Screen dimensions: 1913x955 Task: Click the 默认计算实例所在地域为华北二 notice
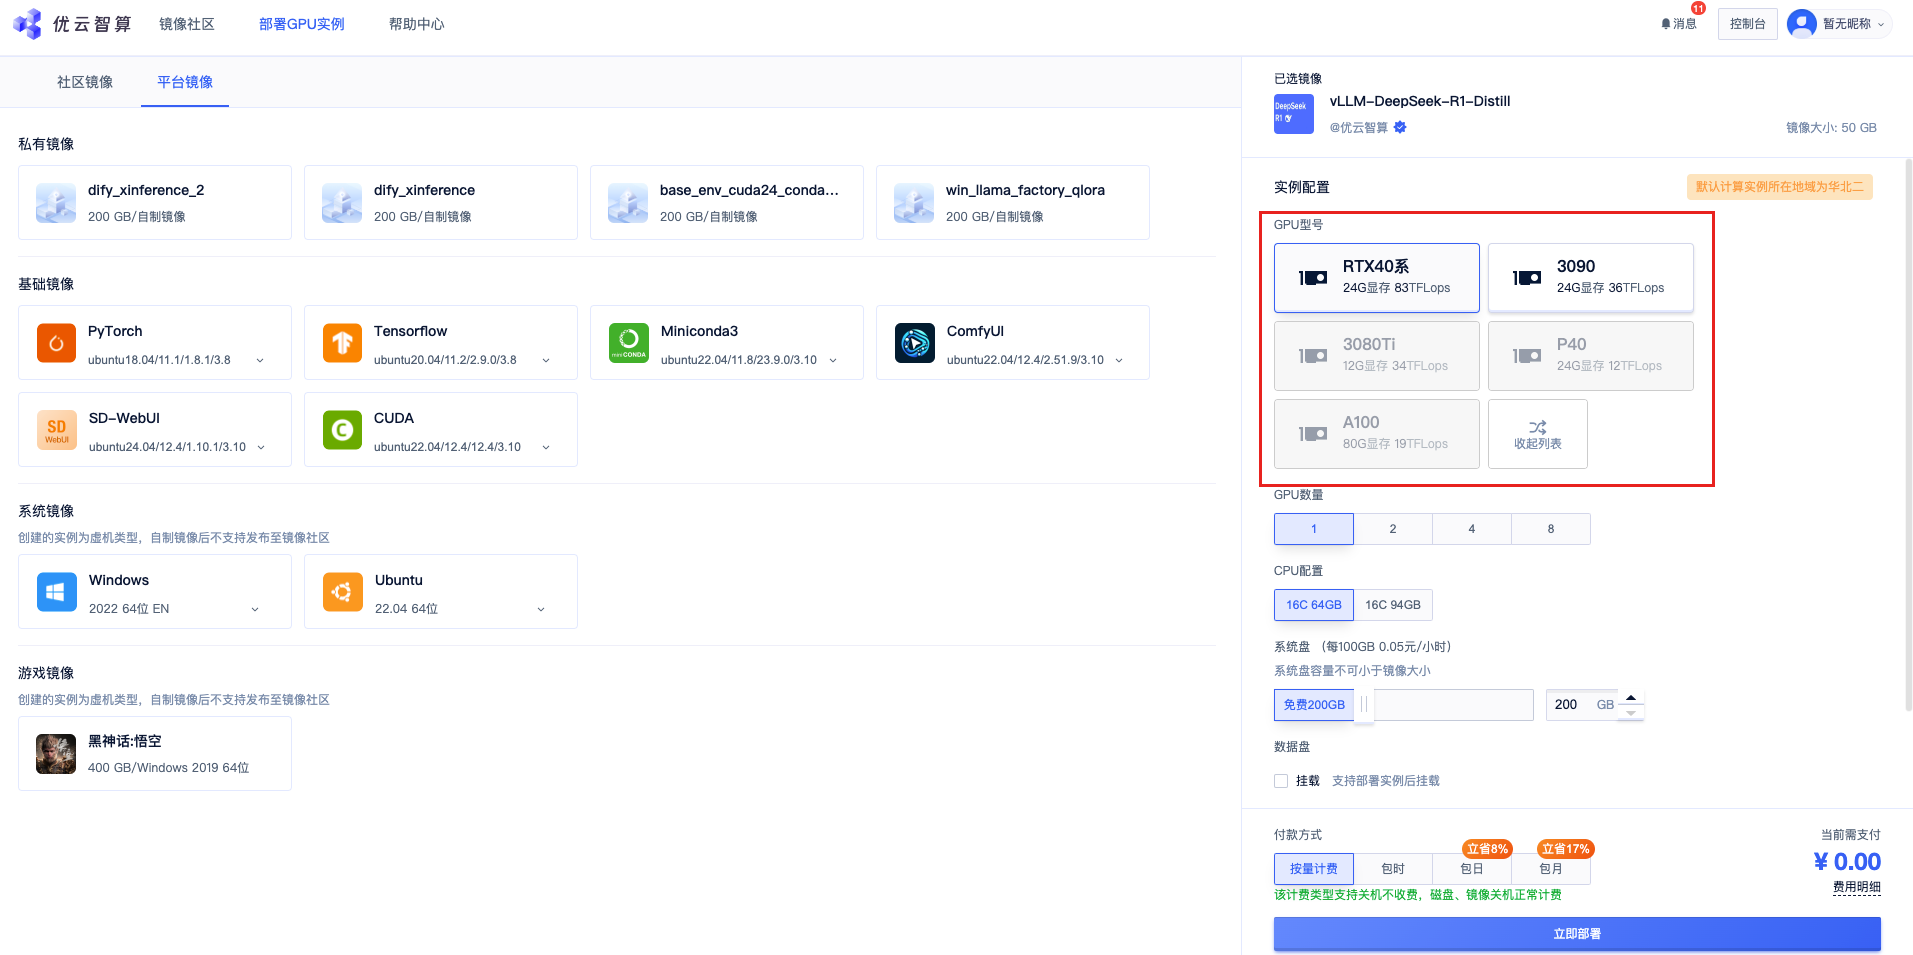[x=1780, y=187]
